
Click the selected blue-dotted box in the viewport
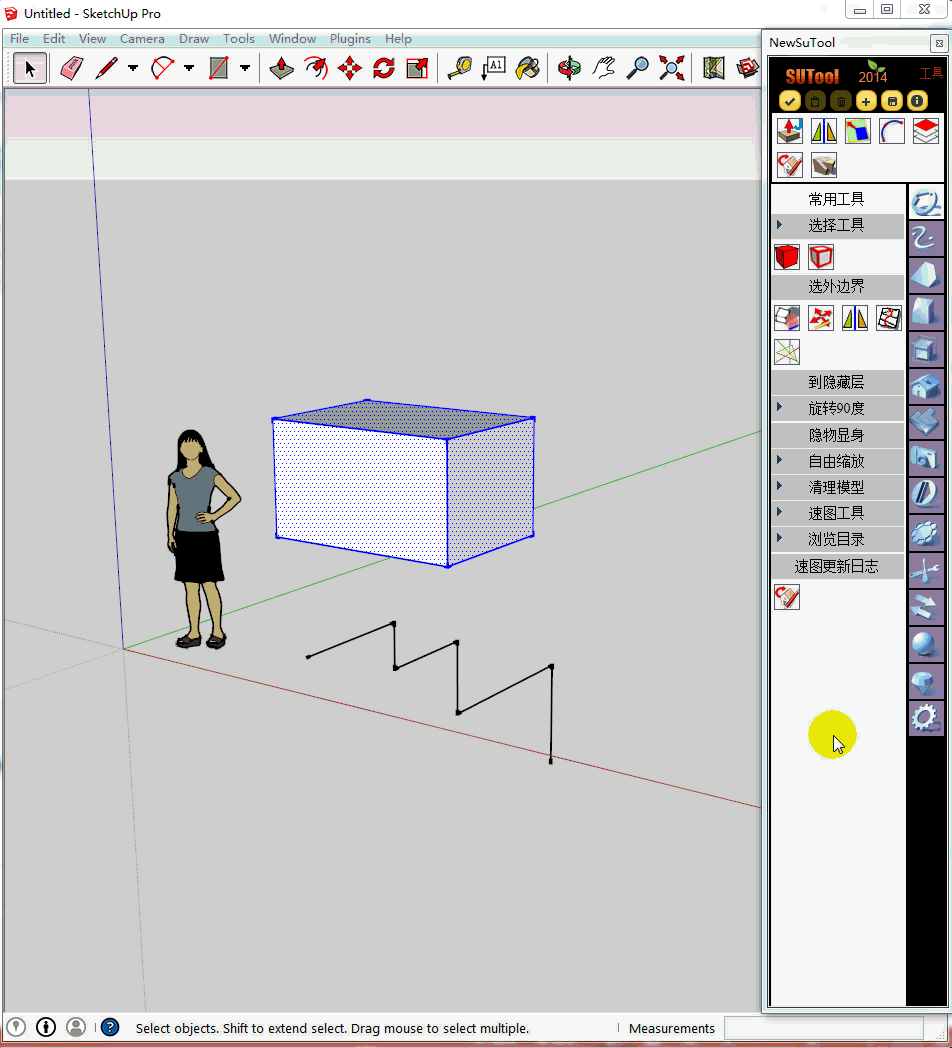[x=403, y=483]
